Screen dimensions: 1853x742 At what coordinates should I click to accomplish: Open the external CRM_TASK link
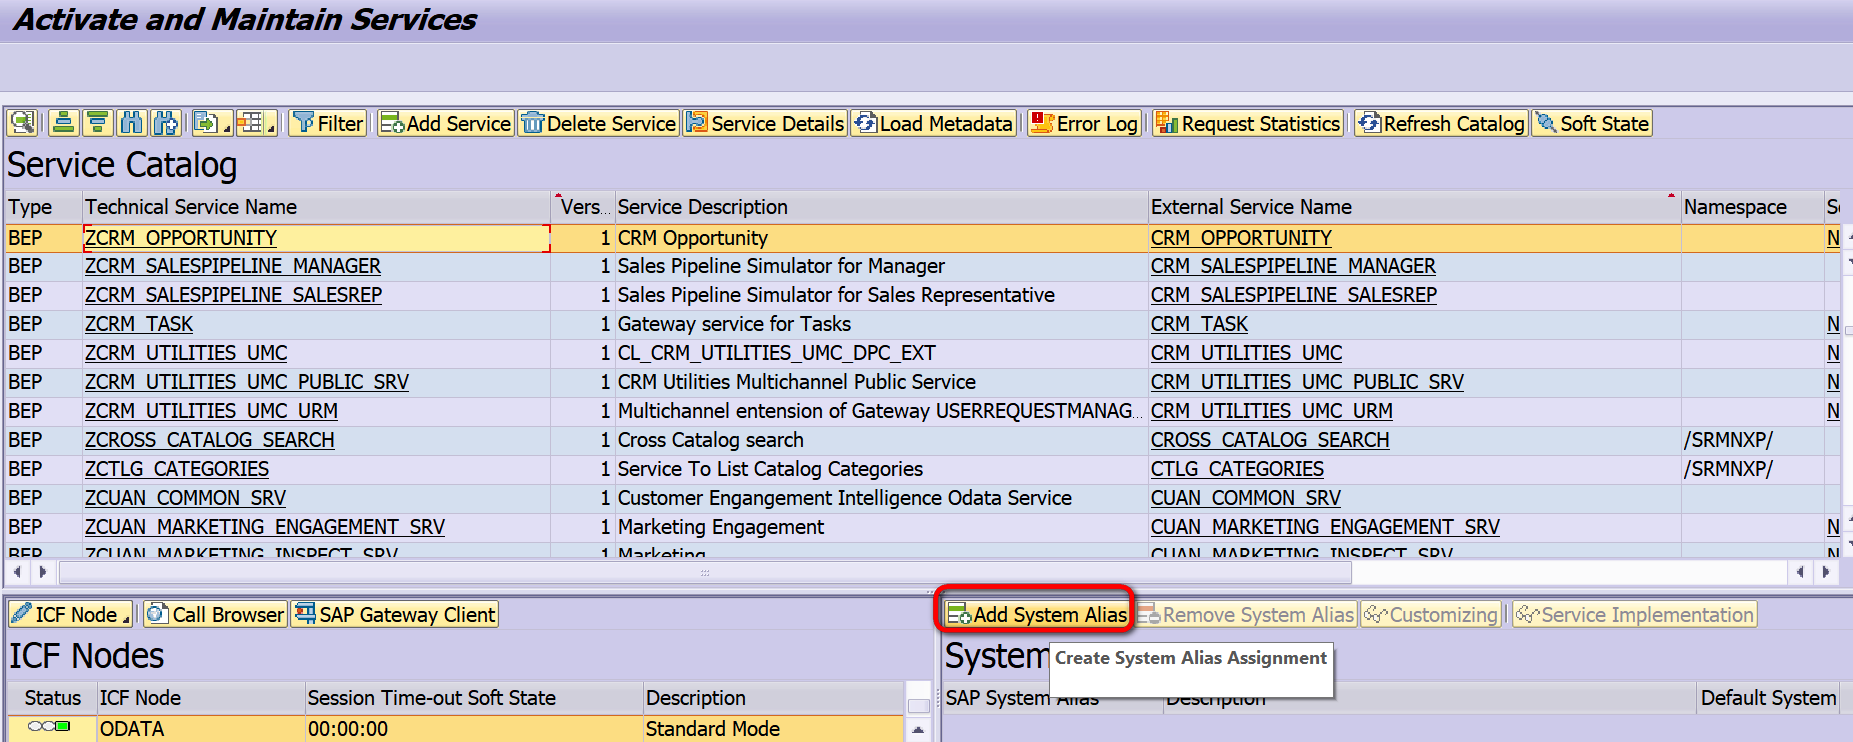(x=1199, y=324)
